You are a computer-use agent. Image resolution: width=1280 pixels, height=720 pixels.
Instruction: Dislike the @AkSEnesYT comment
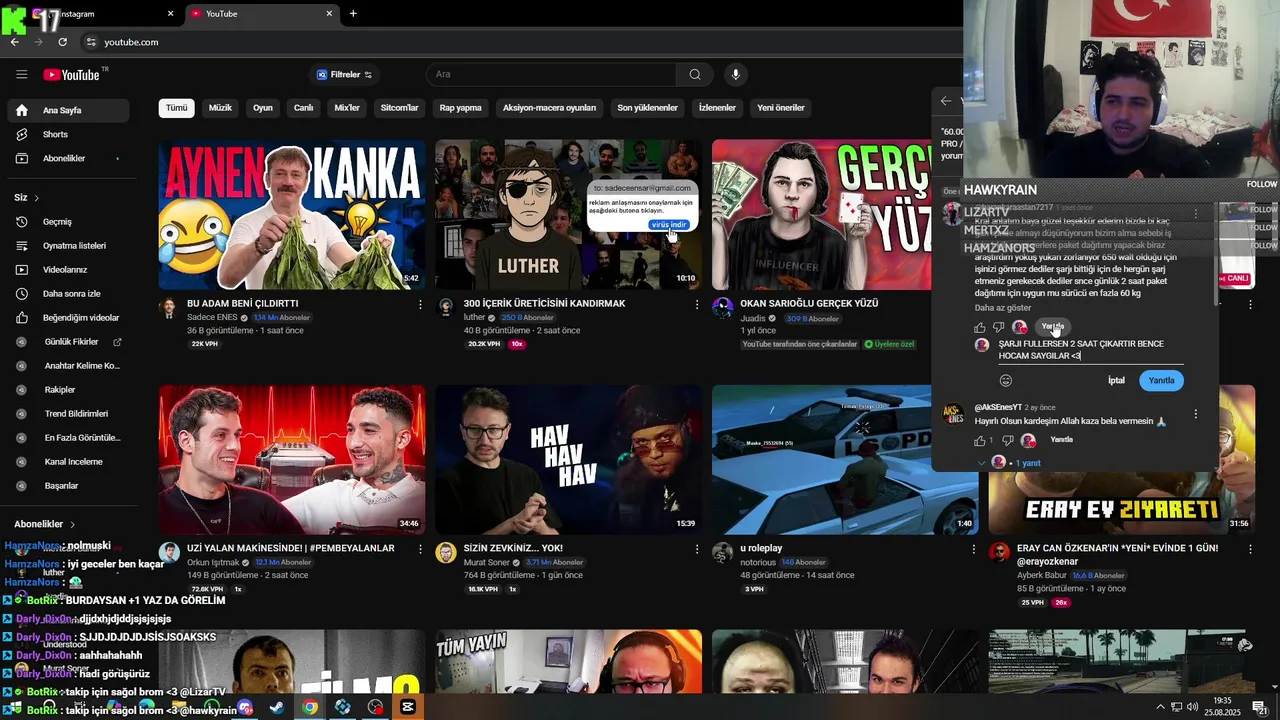1007,440
